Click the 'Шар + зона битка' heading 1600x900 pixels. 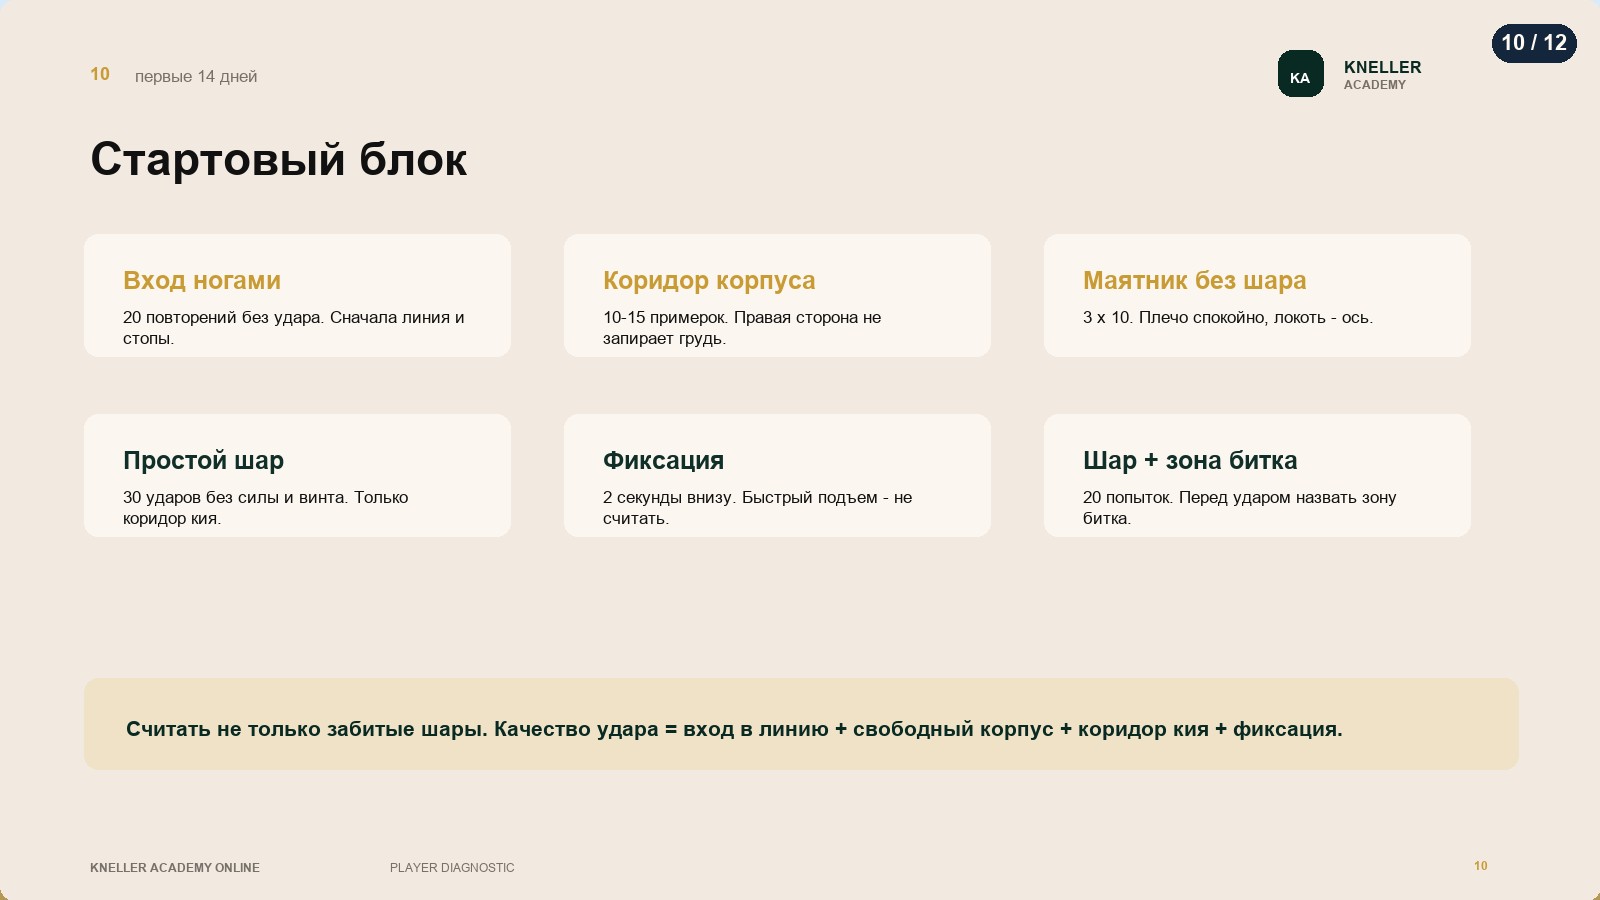pos(1190,460)
